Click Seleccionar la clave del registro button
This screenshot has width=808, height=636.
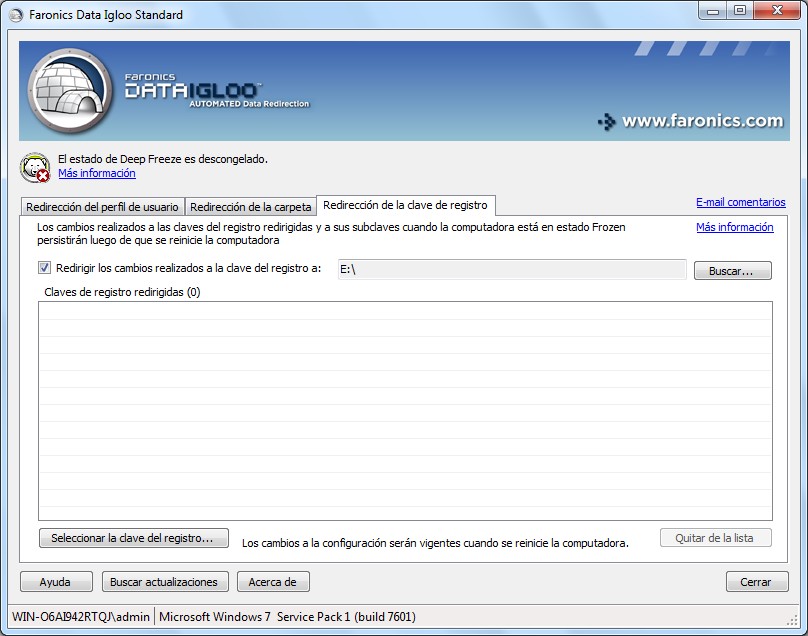point(133,538)
